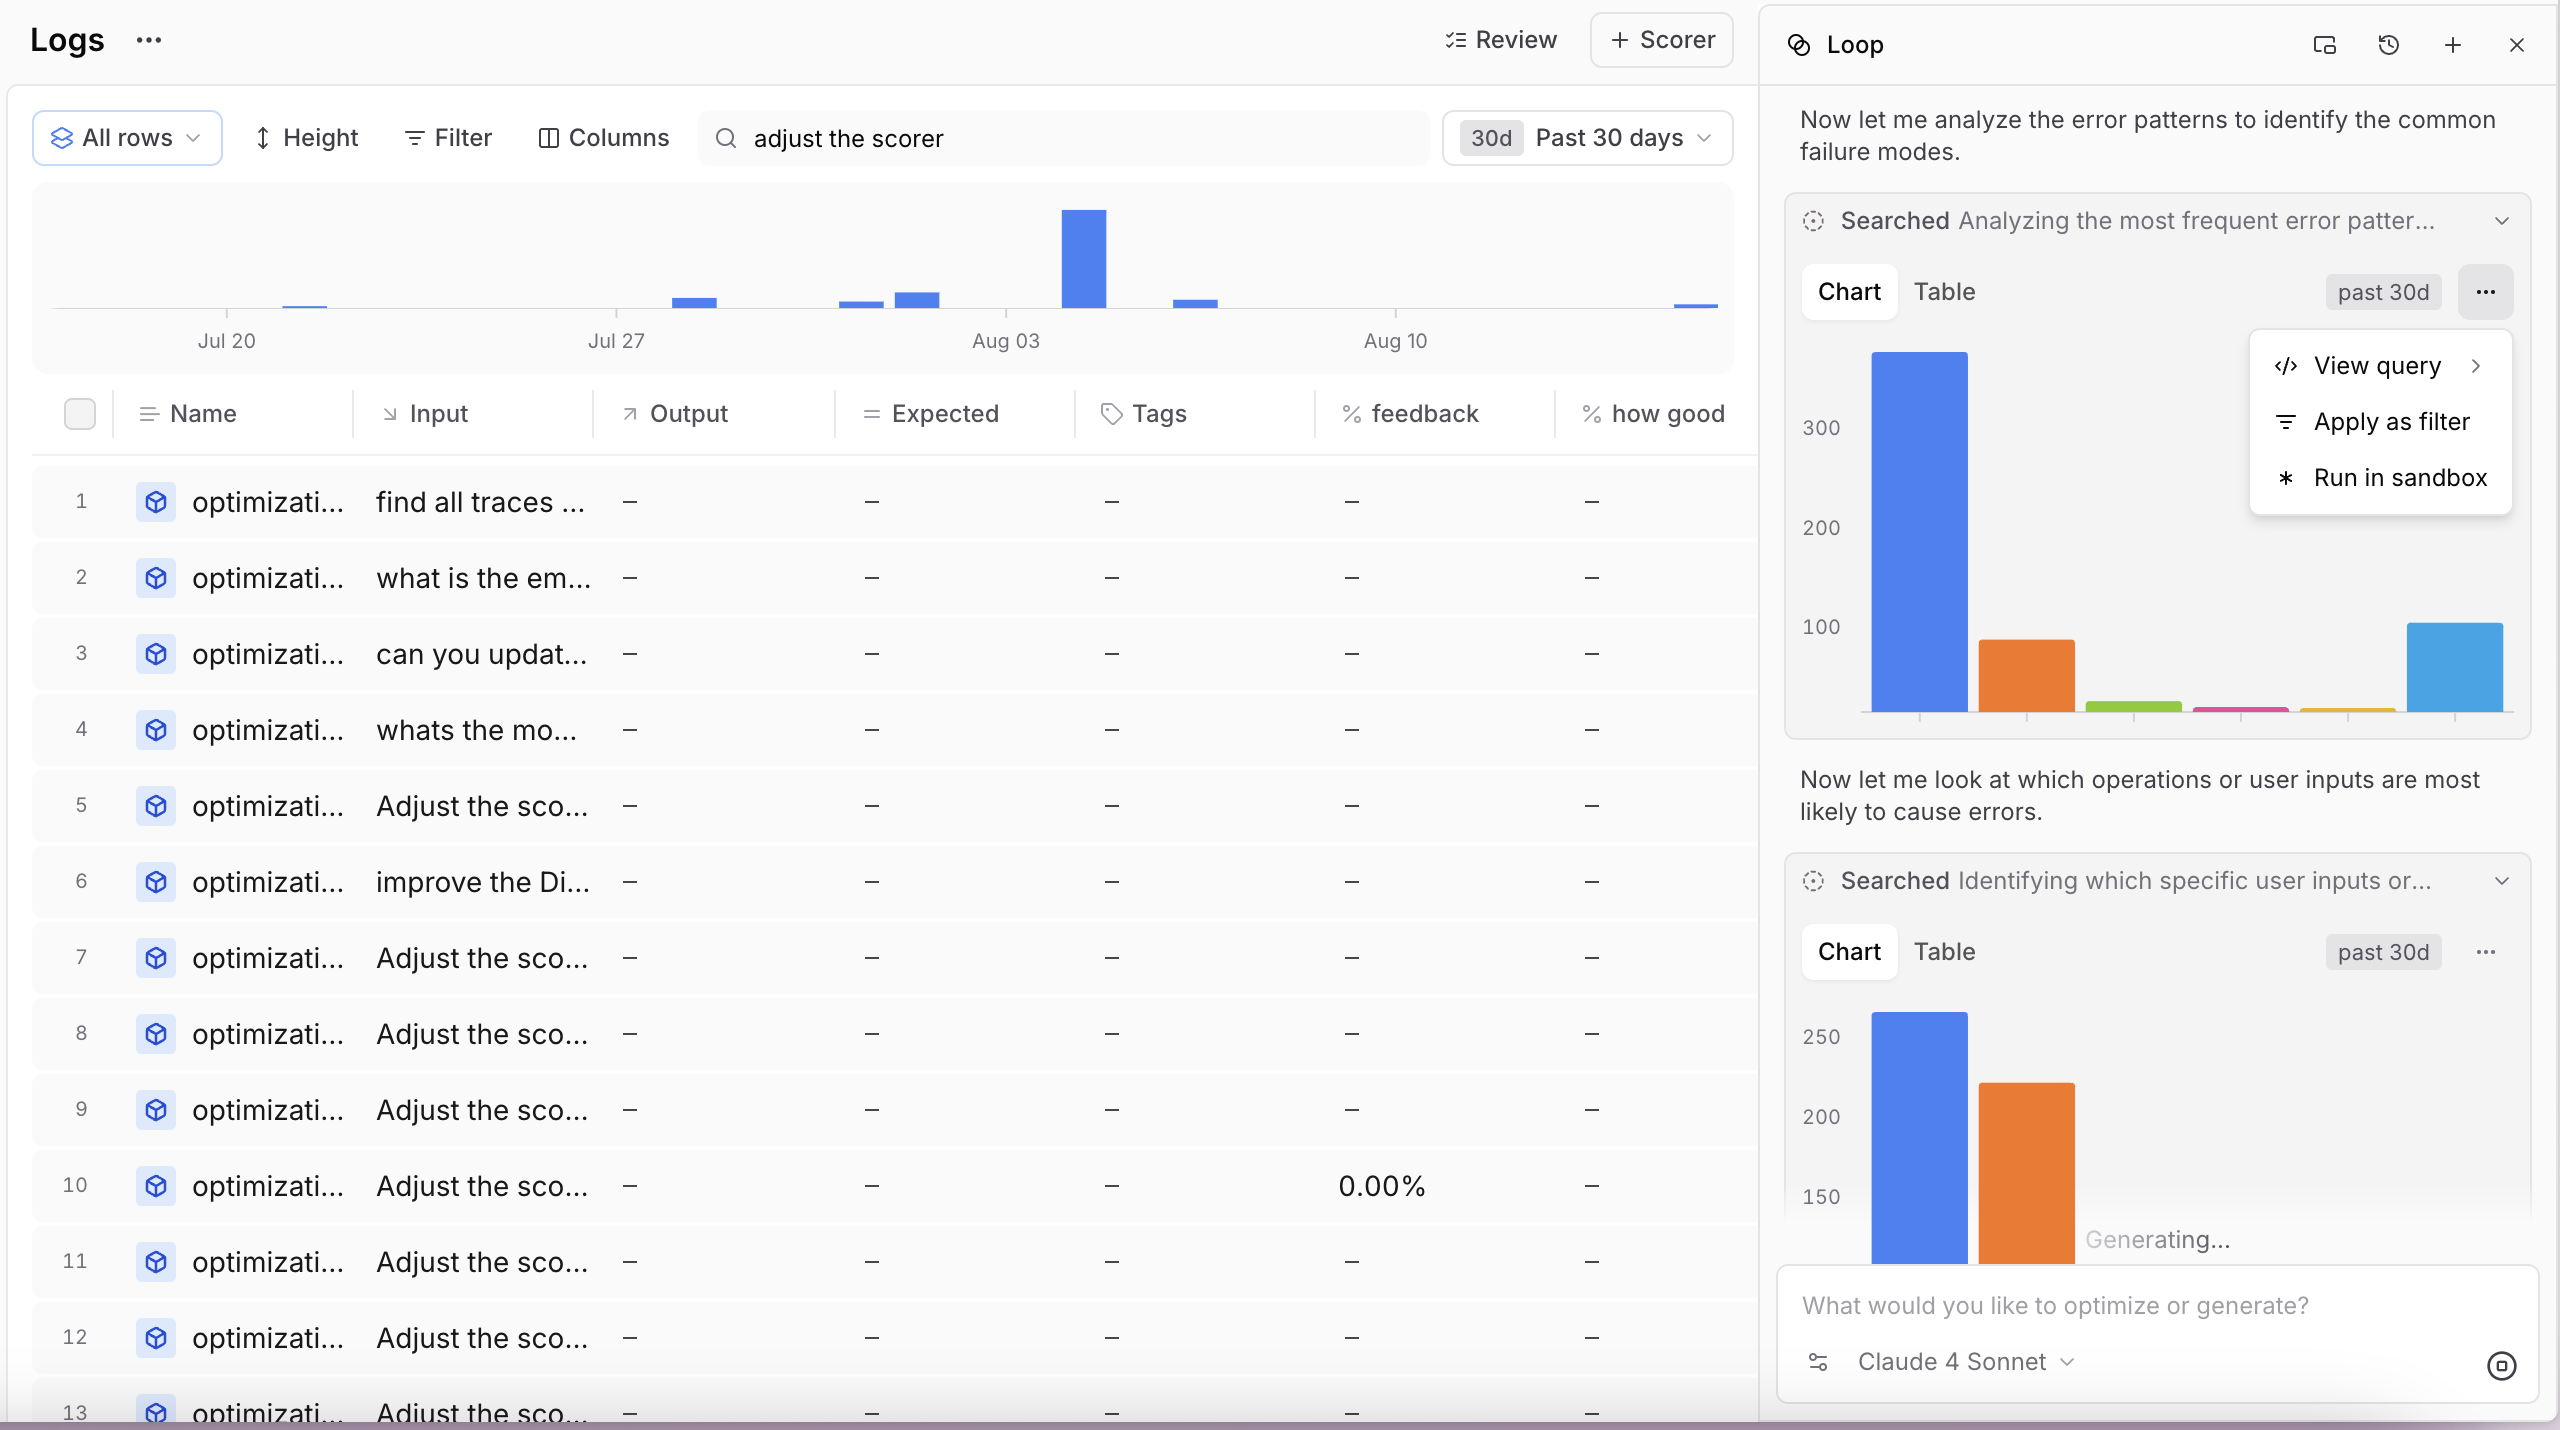
Task: Open the Claude 4 Sonnet model selector
Action: [x=1964, y=1361]
